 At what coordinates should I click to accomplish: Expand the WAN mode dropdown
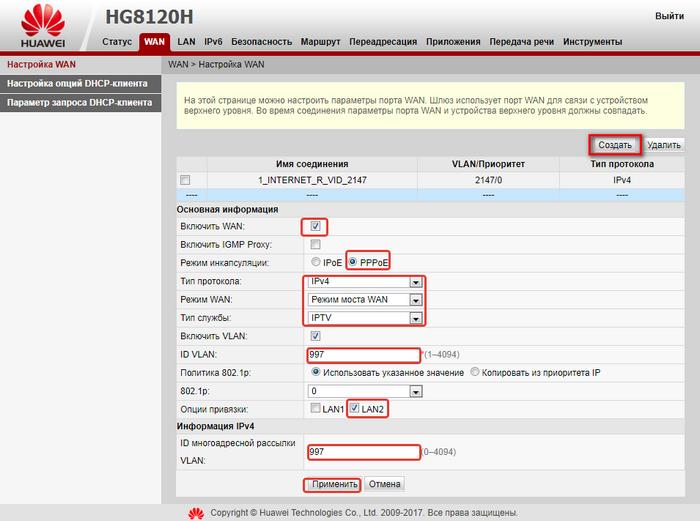[x=366, y=299]
